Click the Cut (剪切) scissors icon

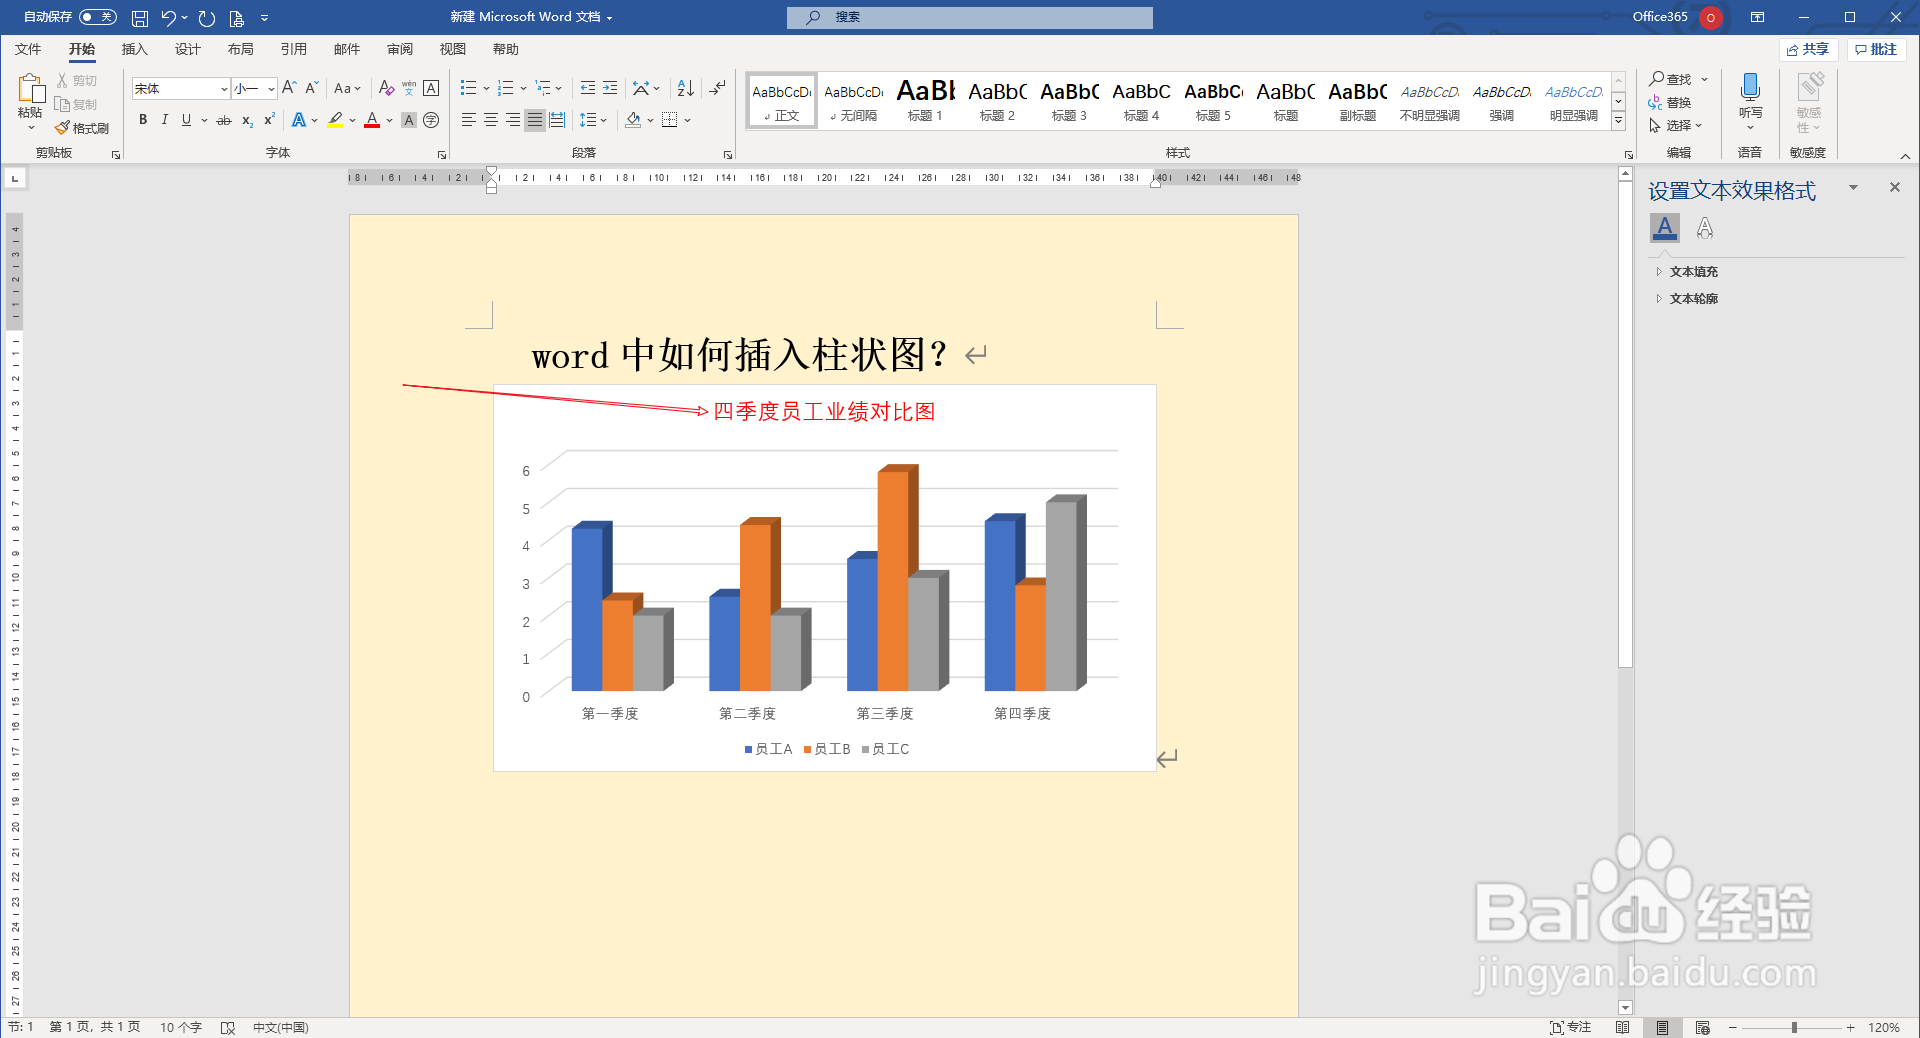62,80
